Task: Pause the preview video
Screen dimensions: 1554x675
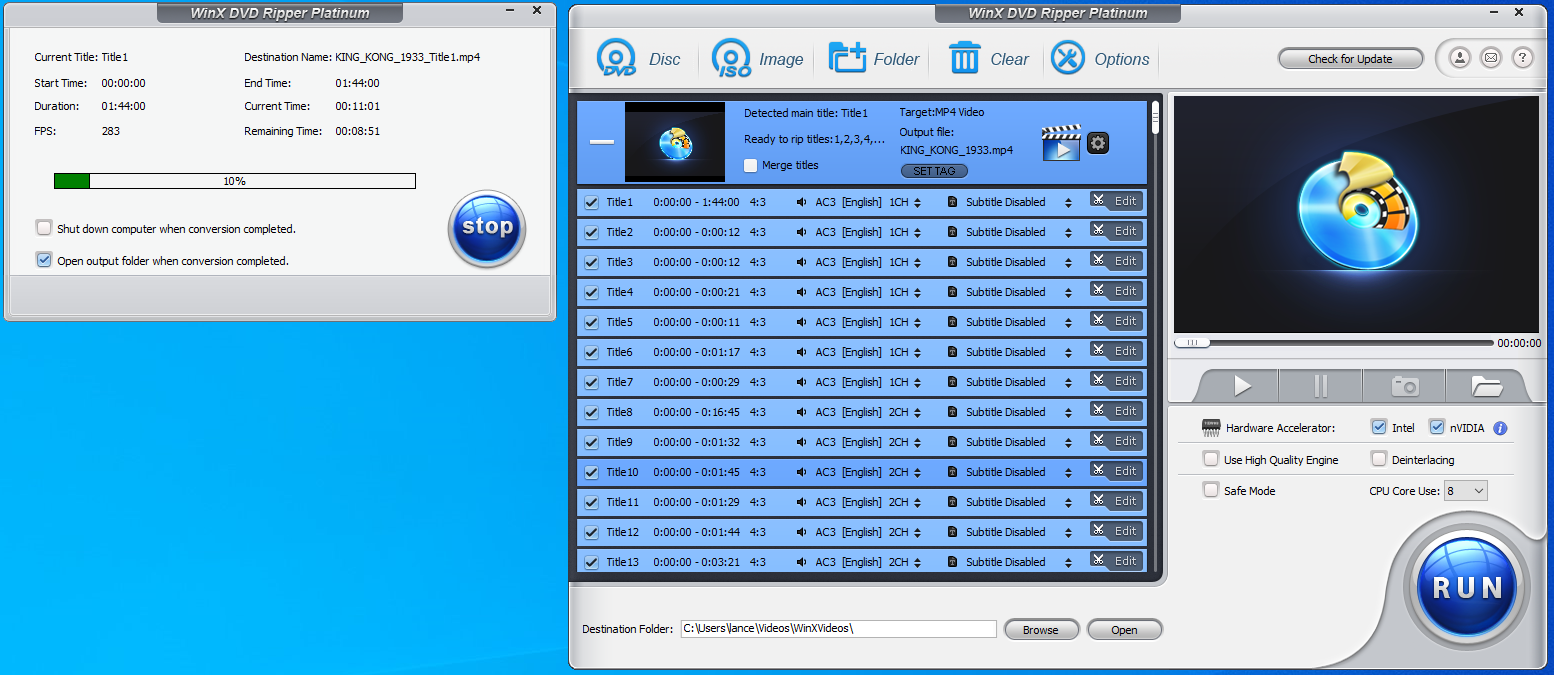Action: click(1321, 386)
